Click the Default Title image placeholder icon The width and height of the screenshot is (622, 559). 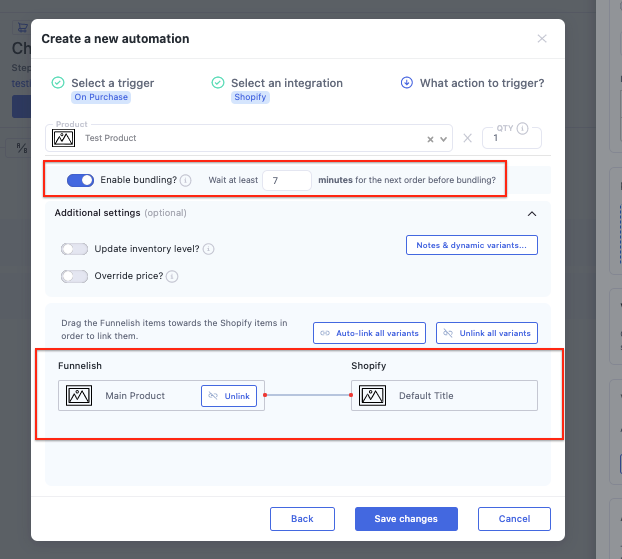(373, 396)
